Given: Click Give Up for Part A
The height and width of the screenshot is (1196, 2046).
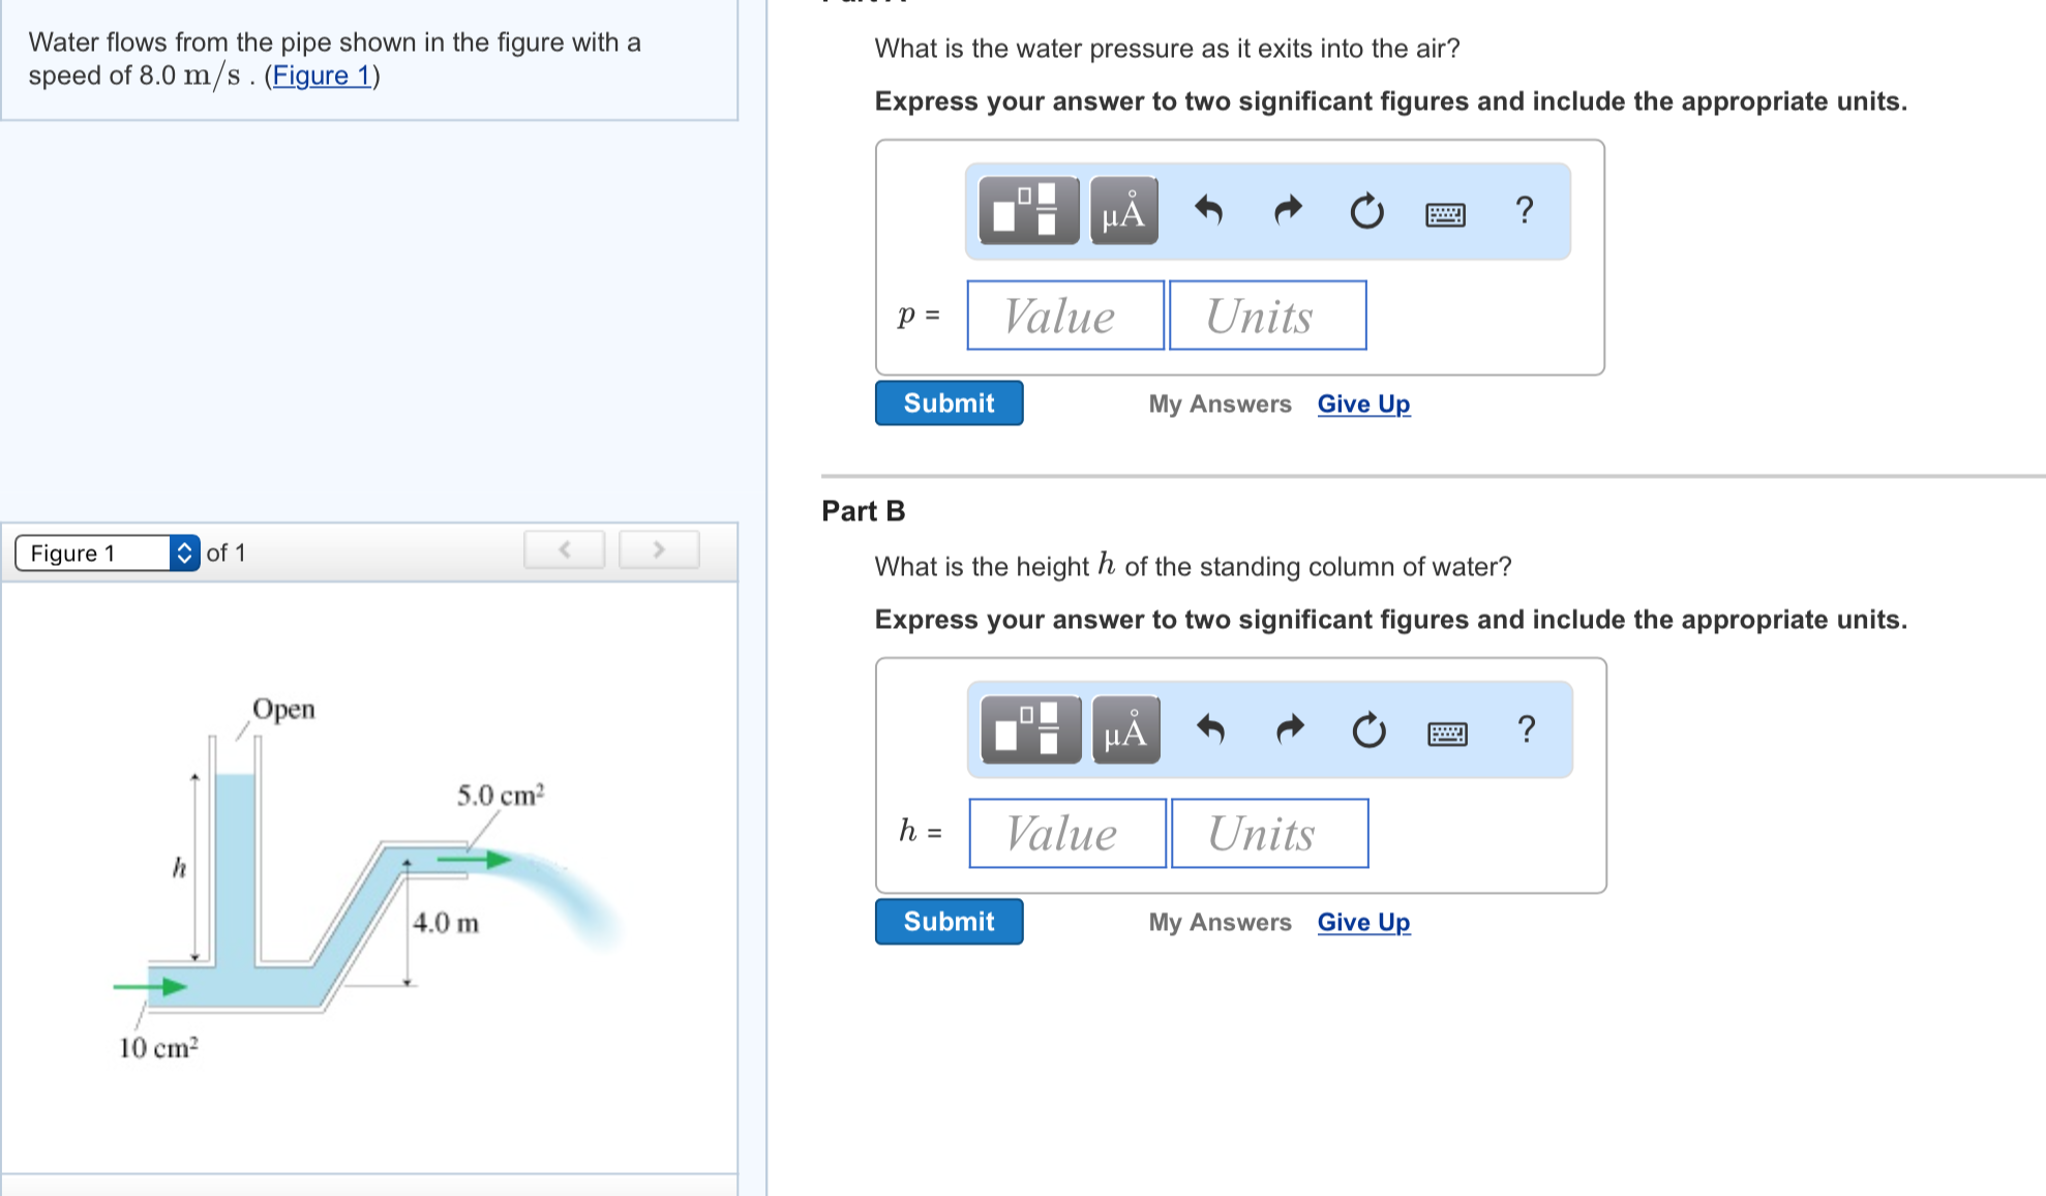Looking at the screenshot, I should pyautogui.click(x=1362, y=404).
